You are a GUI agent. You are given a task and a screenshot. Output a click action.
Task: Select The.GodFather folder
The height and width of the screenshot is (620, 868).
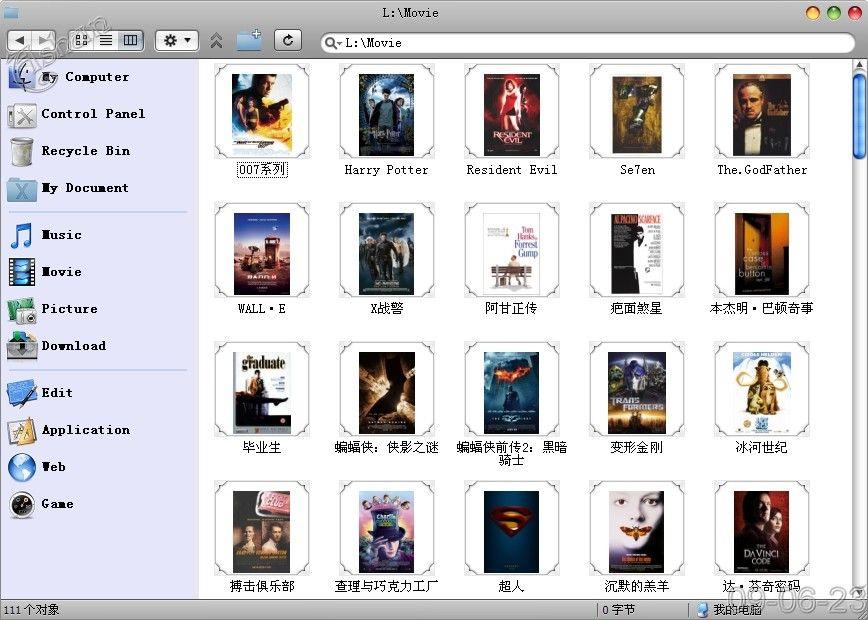coord(762,111)
